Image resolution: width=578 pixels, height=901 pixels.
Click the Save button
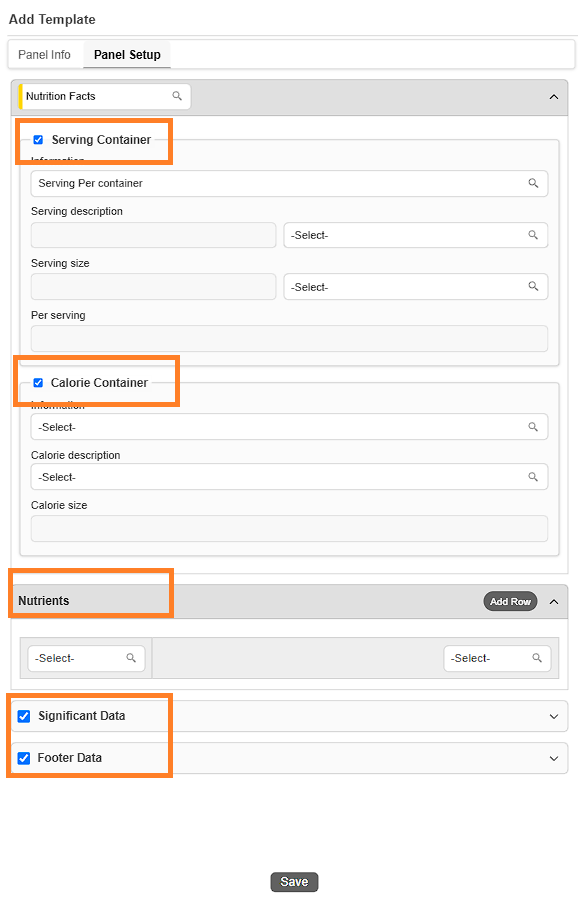[294, 882]
